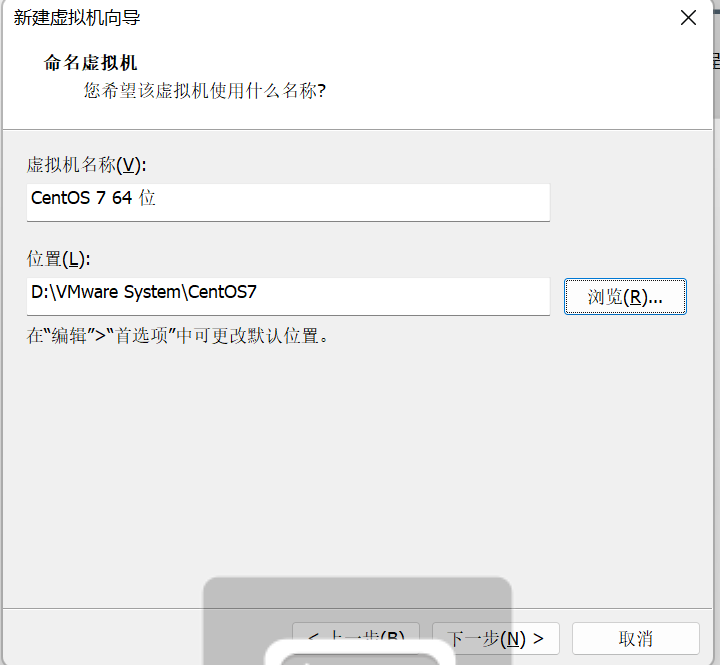Go to 下一步(N) next step

coord(495,638)
